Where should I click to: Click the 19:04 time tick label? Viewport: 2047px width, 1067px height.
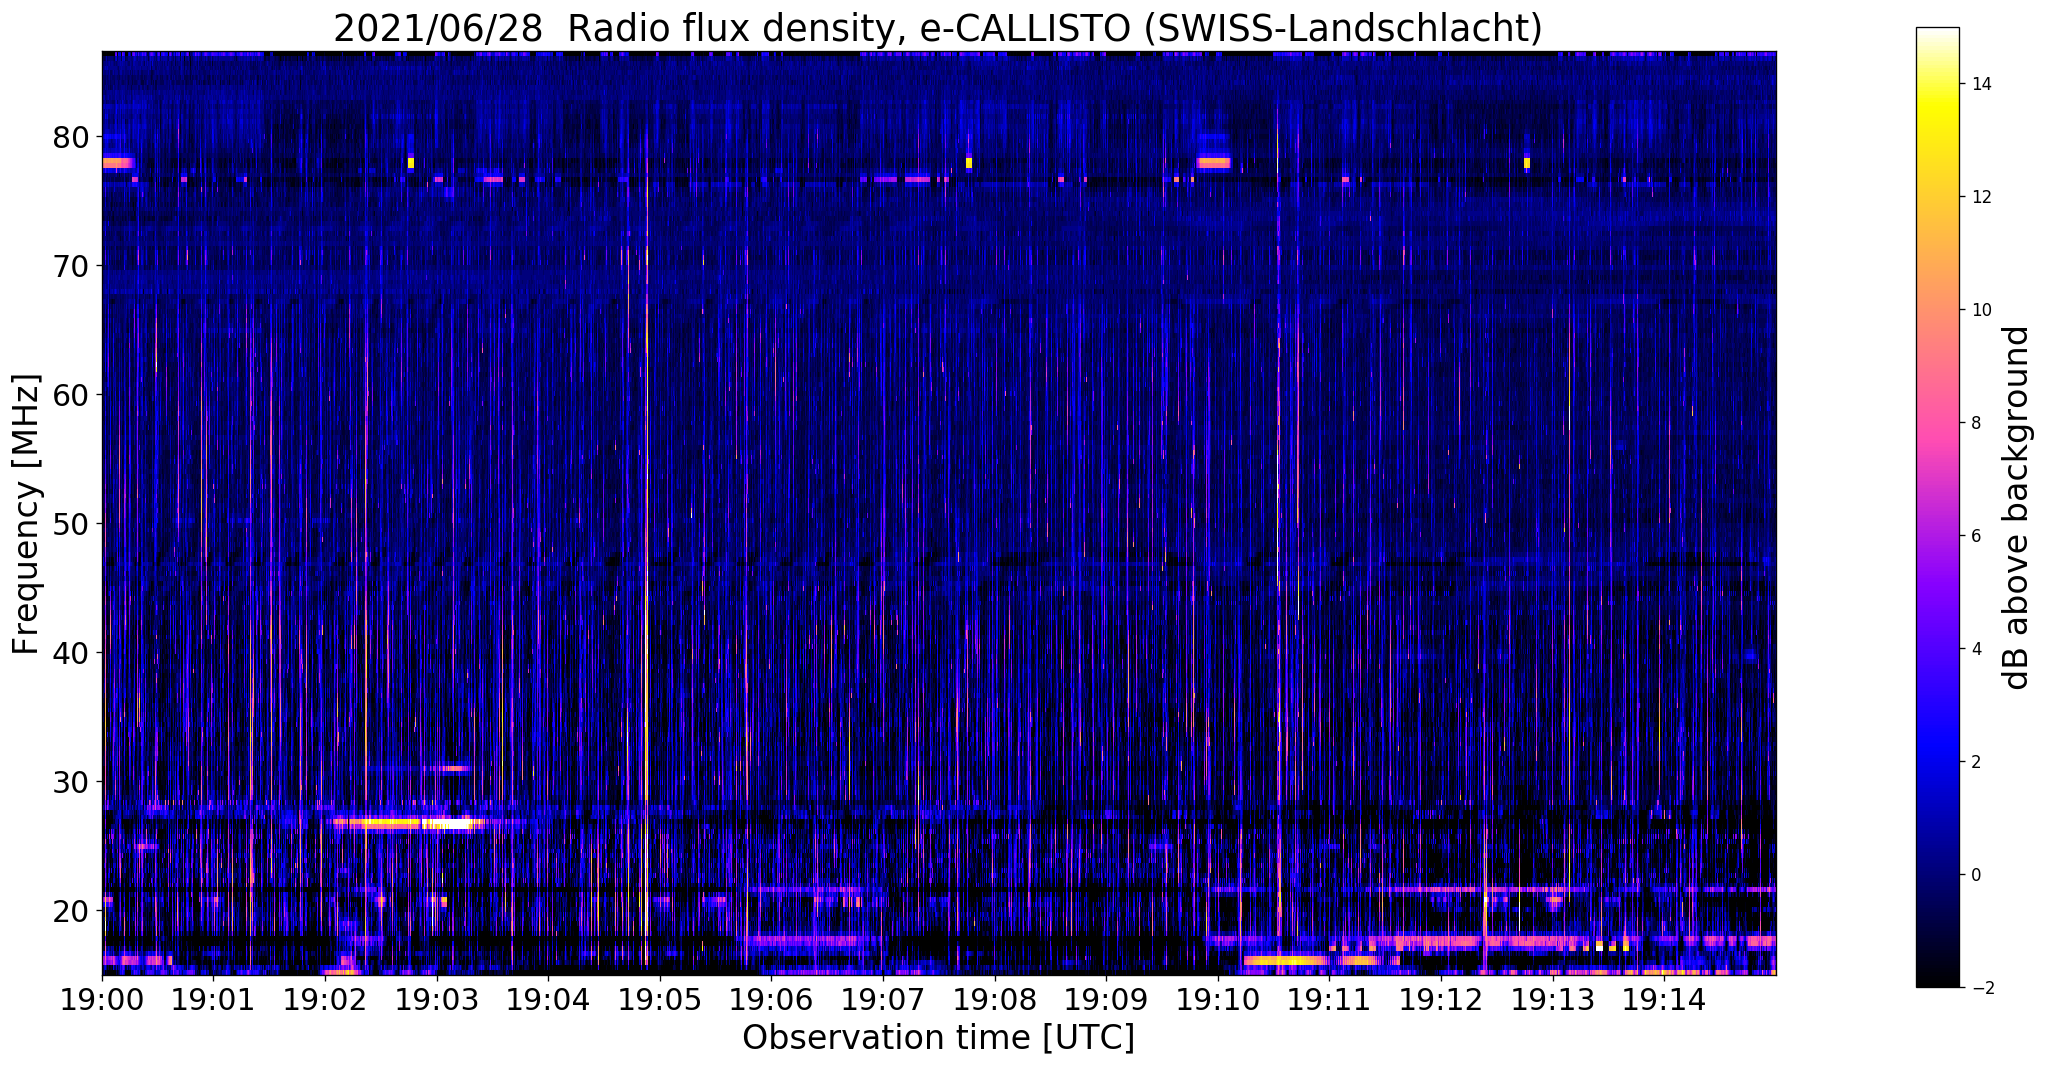coord(548,1000)
